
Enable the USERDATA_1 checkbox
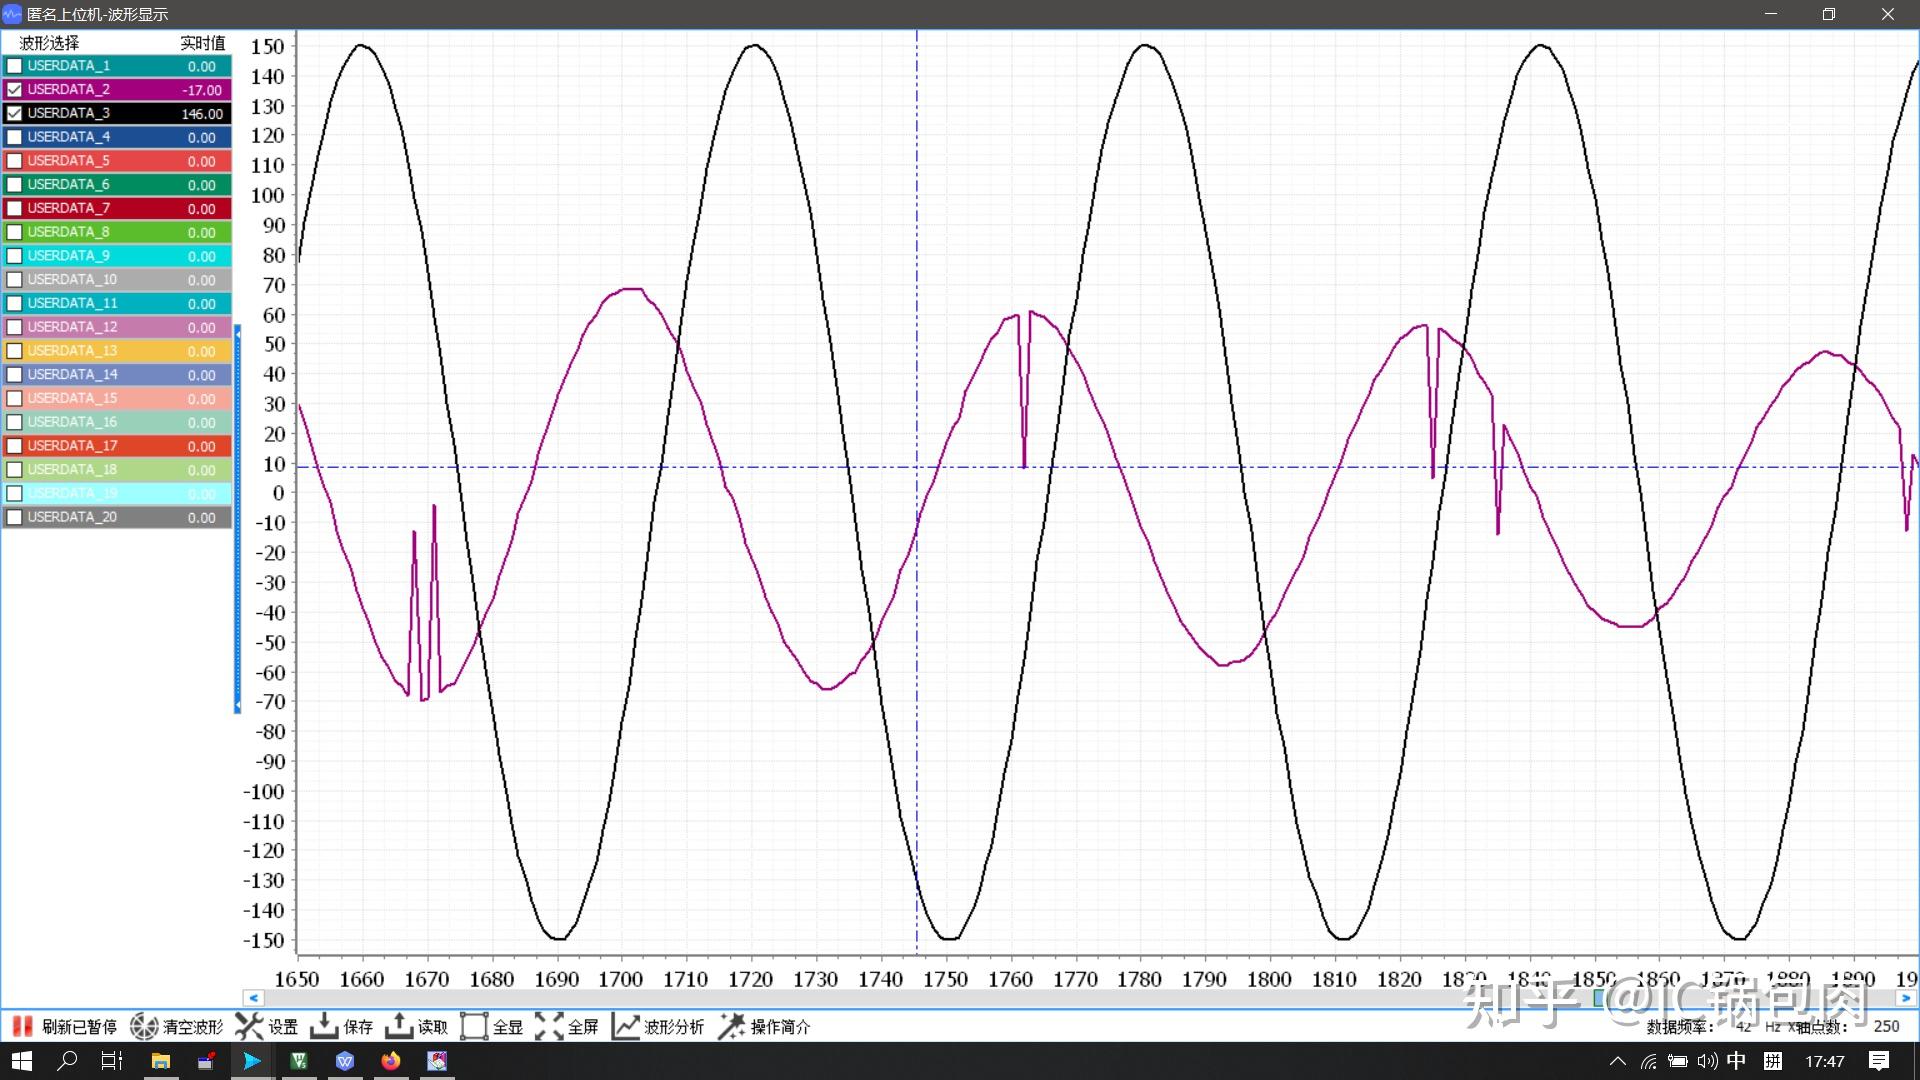pyautogui.click(x=15, y=66)
